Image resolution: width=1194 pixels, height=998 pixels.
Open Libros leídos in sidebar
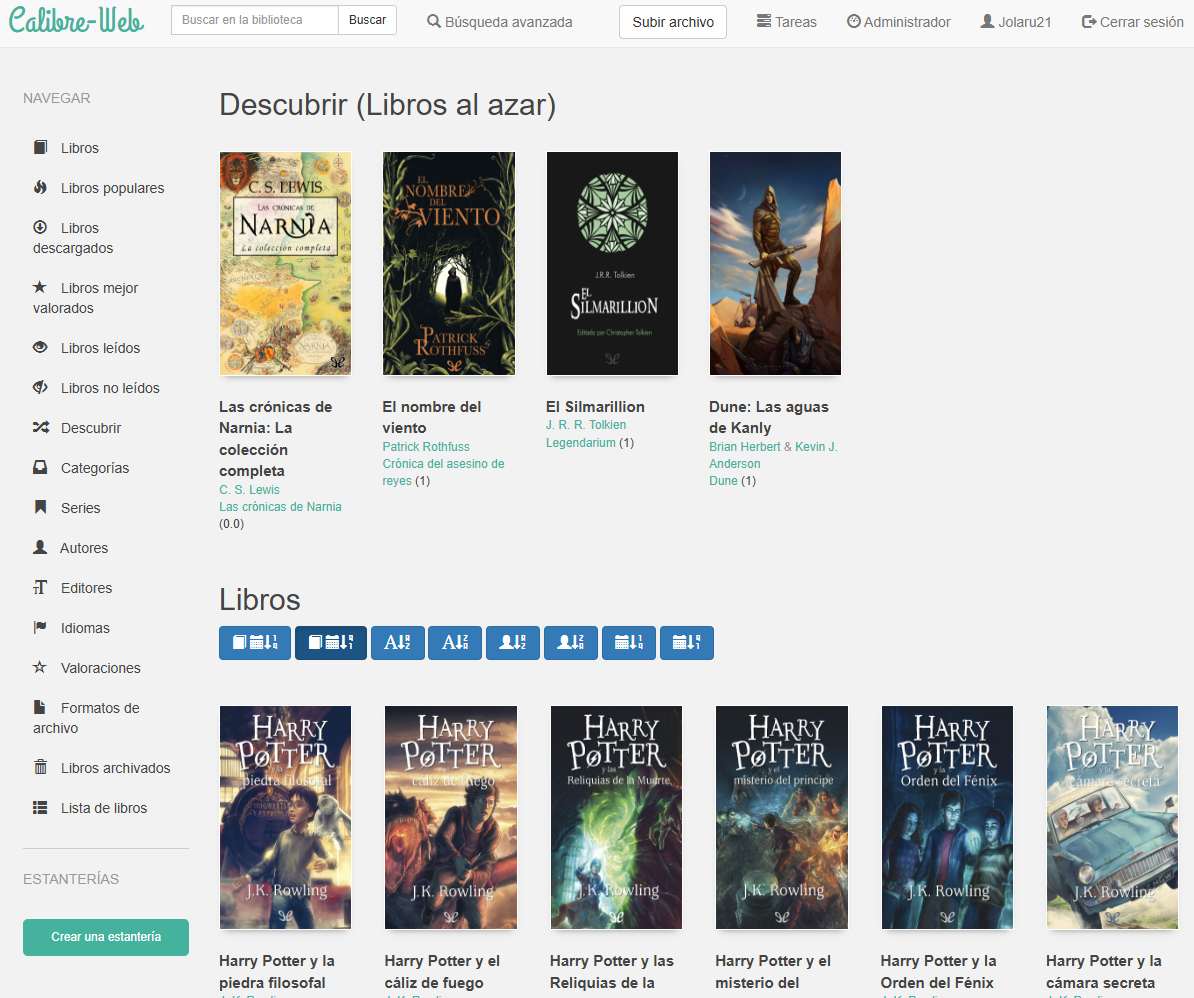(100, 348)
